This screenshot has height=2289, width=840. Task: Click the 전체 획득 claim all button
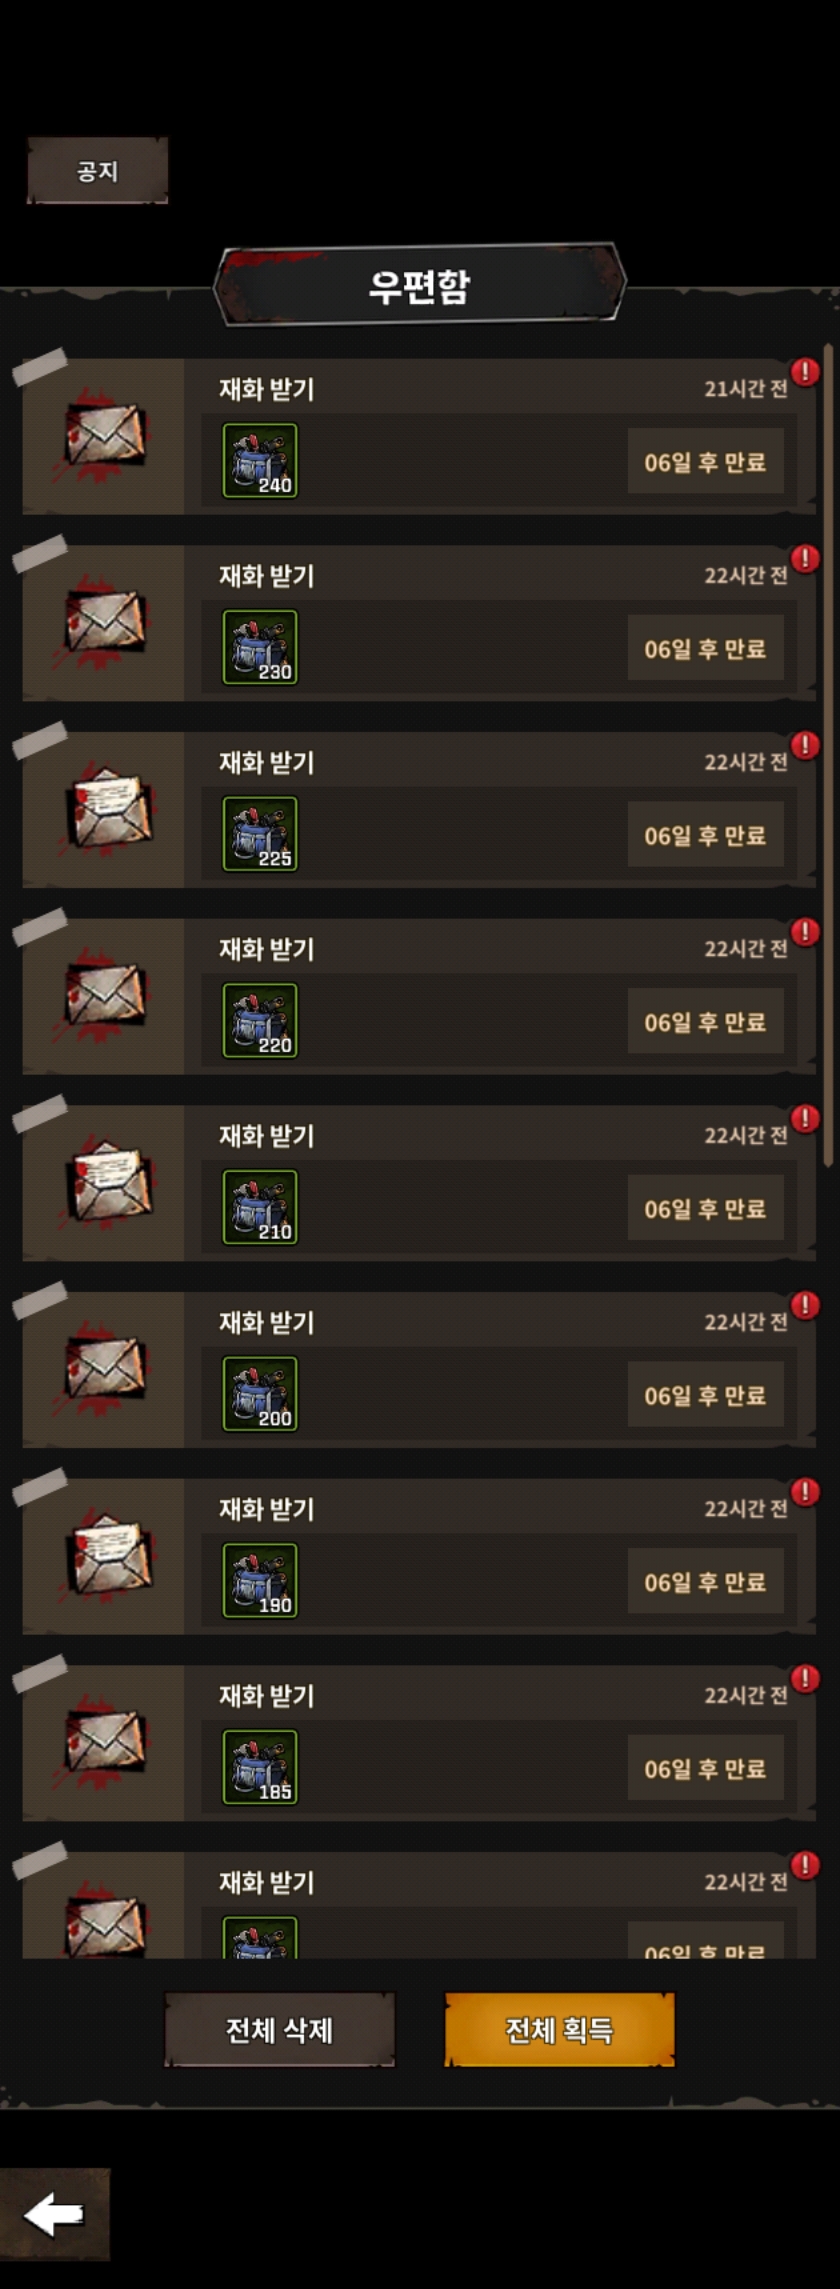[x=559, y=2030]
